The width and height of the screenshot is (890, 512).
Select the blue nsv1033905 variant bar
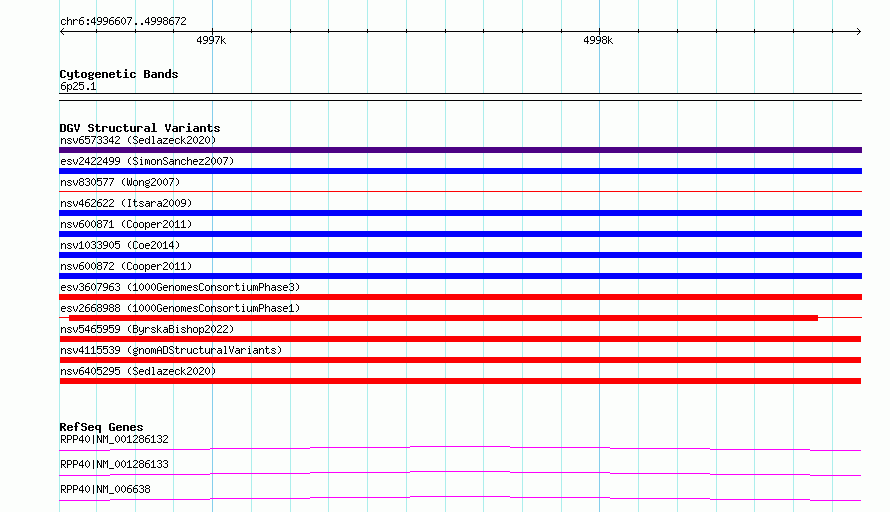[x=460, y=255]
